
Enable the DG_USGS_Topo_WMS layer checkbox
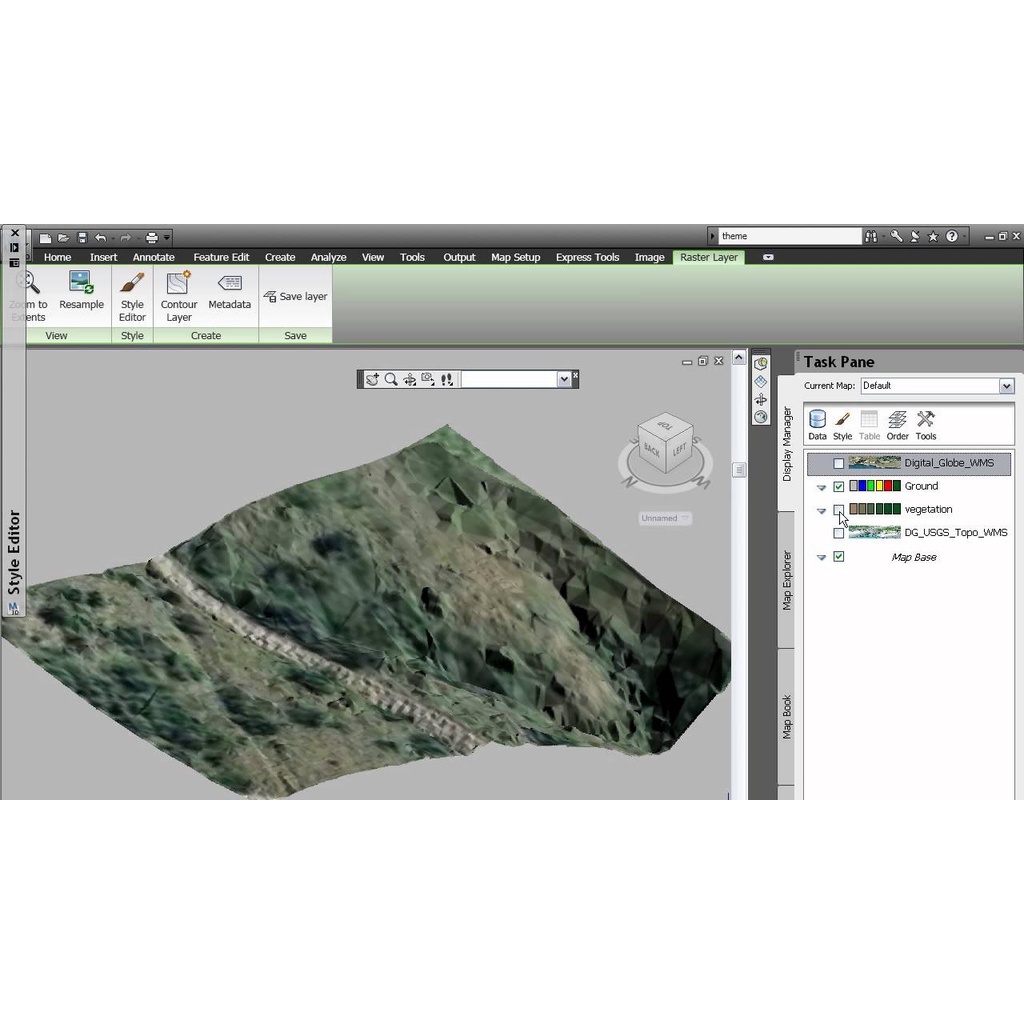(x=839, y=534)
